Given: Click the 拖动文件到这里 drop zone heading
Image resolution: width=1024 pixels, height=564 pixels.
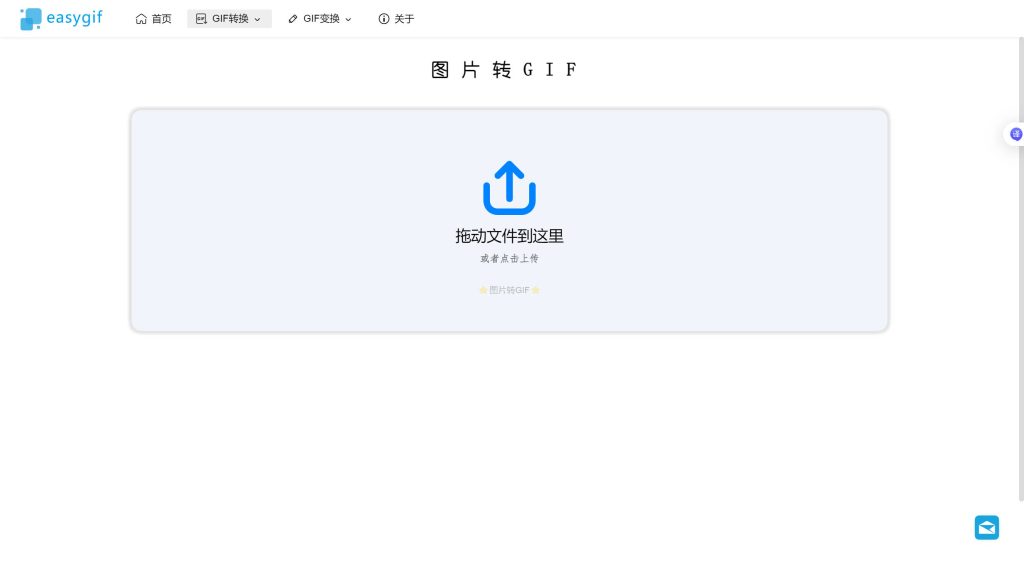Looking at the screenshot, I should coord(509,236).
